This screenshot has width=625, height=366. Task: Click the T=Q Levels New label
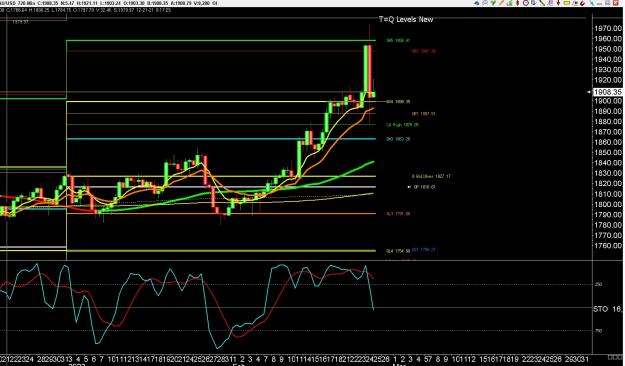coord(406,19)
